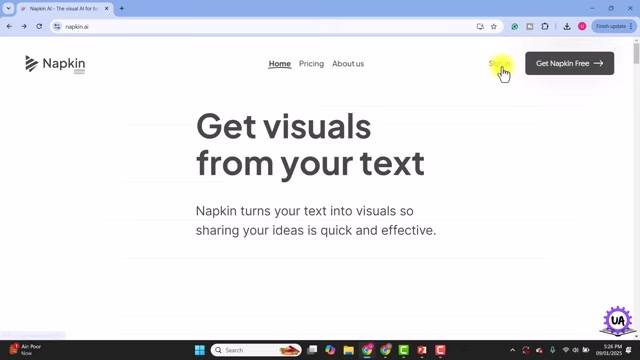
Task: Click the taskbar Search box
Action: click(256, 350)
